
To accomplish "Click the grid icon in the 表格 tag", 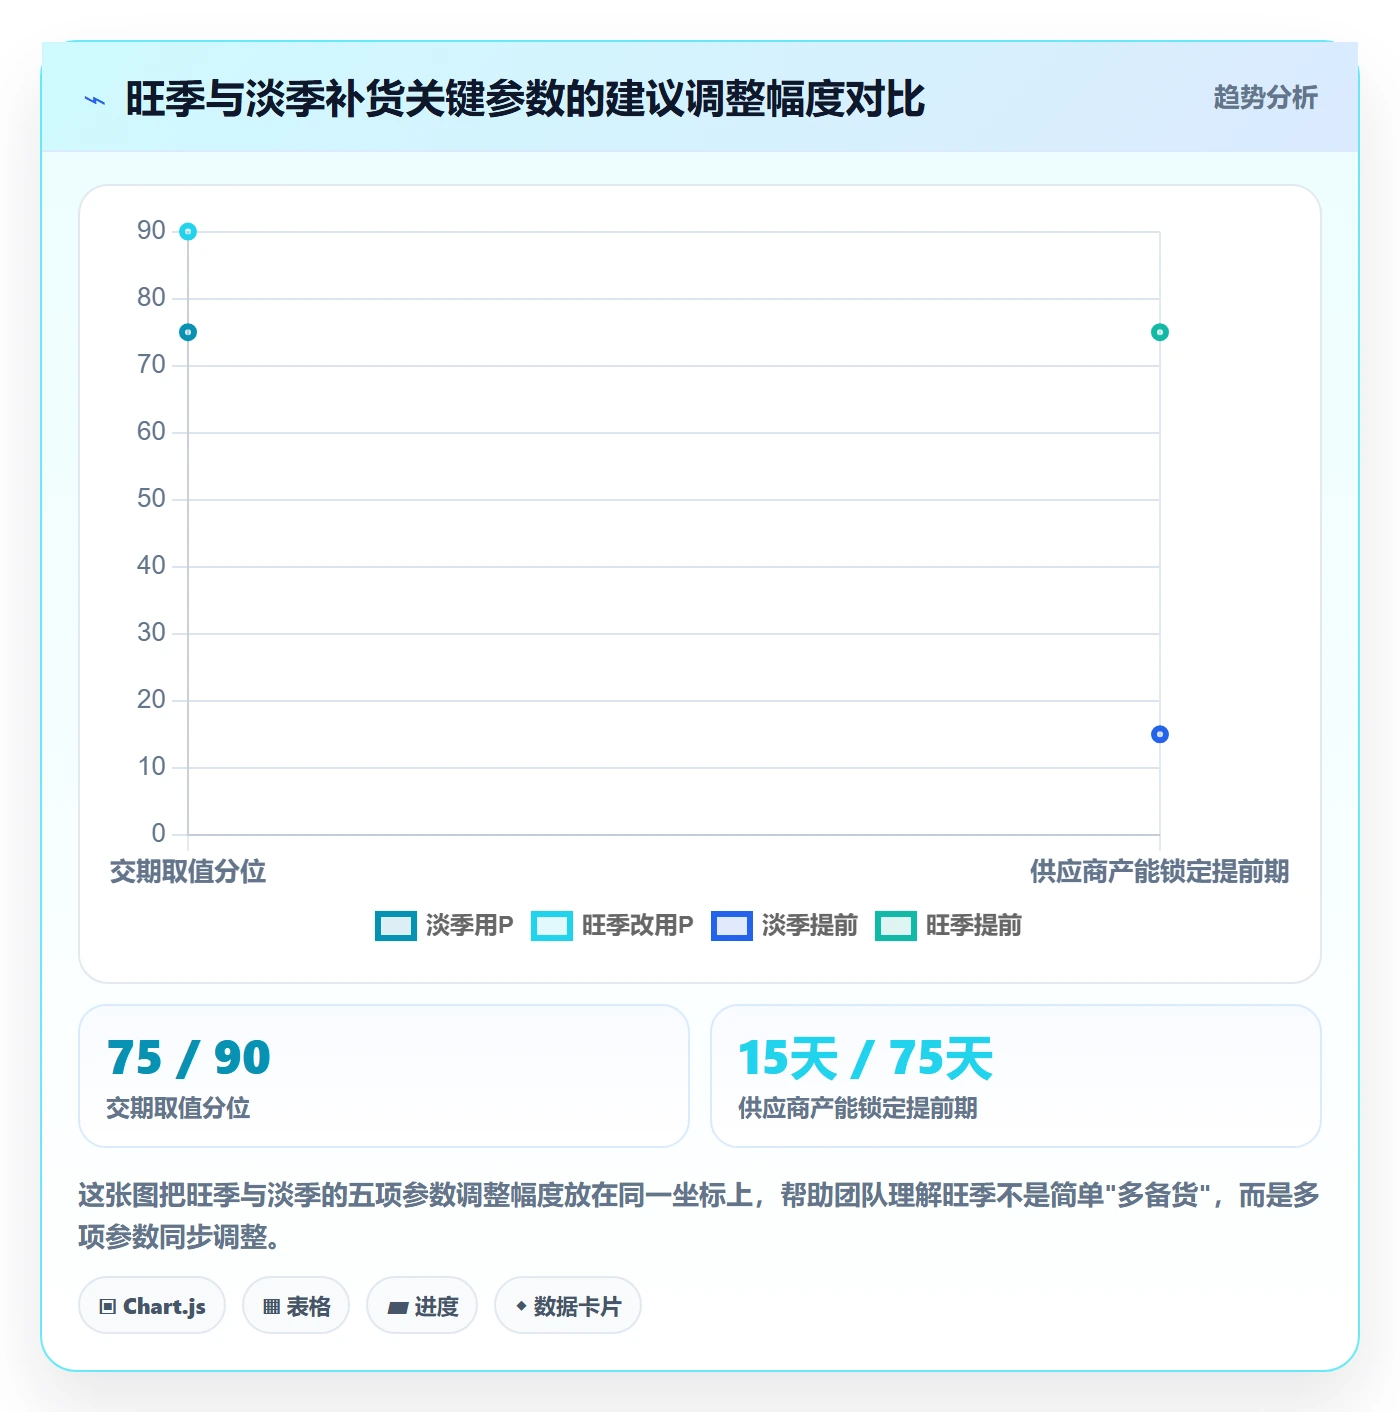I will [271, 1307].
